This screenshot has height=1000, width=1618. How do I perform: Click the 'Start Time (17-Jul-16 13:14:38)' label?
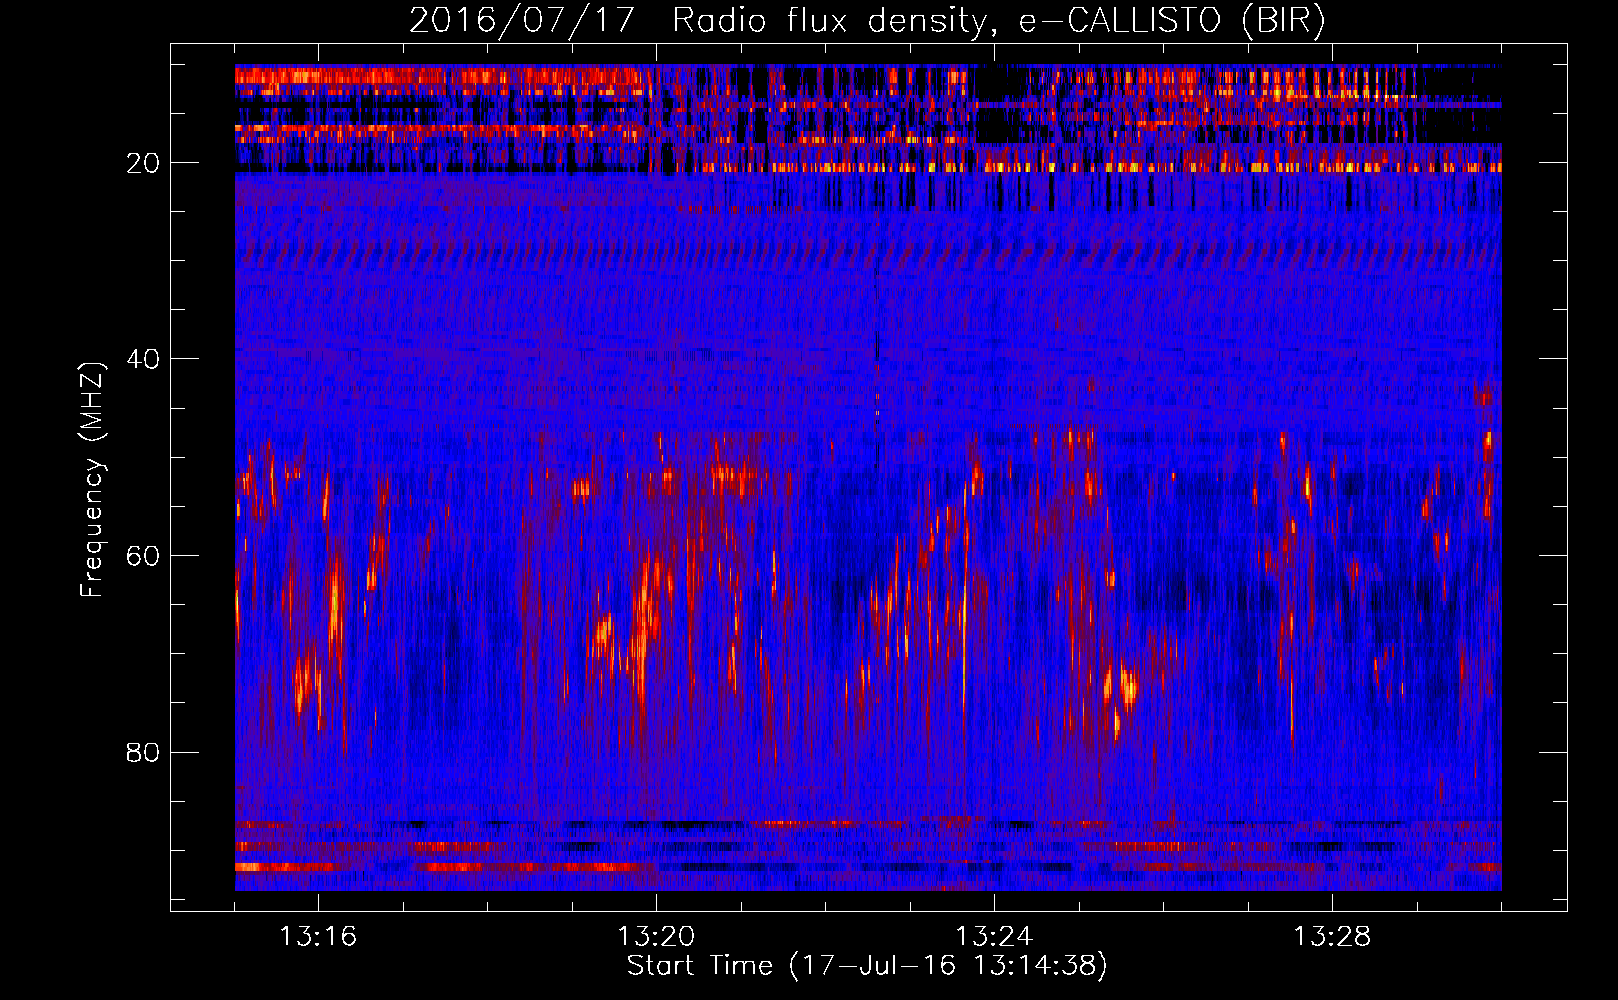click(867, 966)
